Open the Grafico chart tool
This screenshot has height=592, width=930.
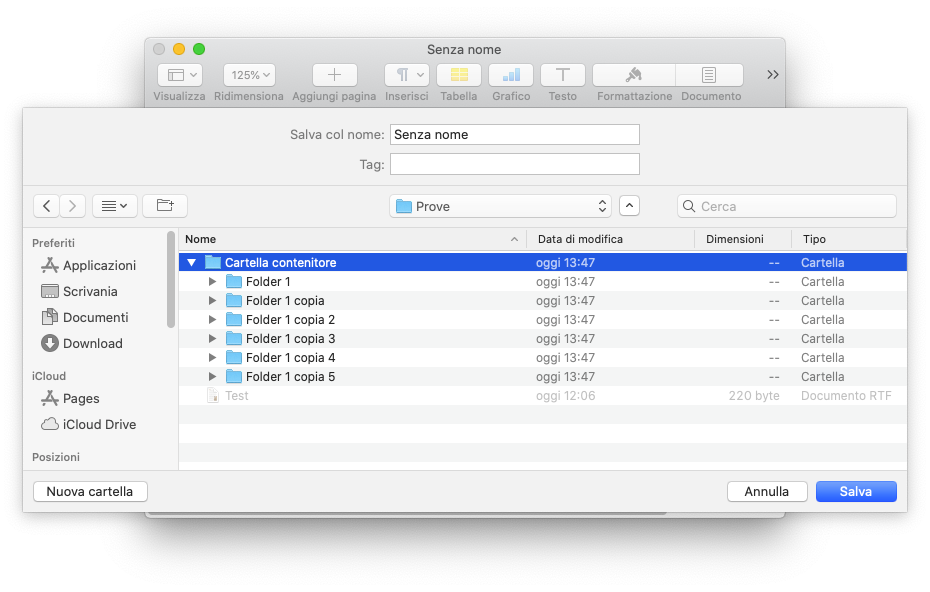coord(511,75)
